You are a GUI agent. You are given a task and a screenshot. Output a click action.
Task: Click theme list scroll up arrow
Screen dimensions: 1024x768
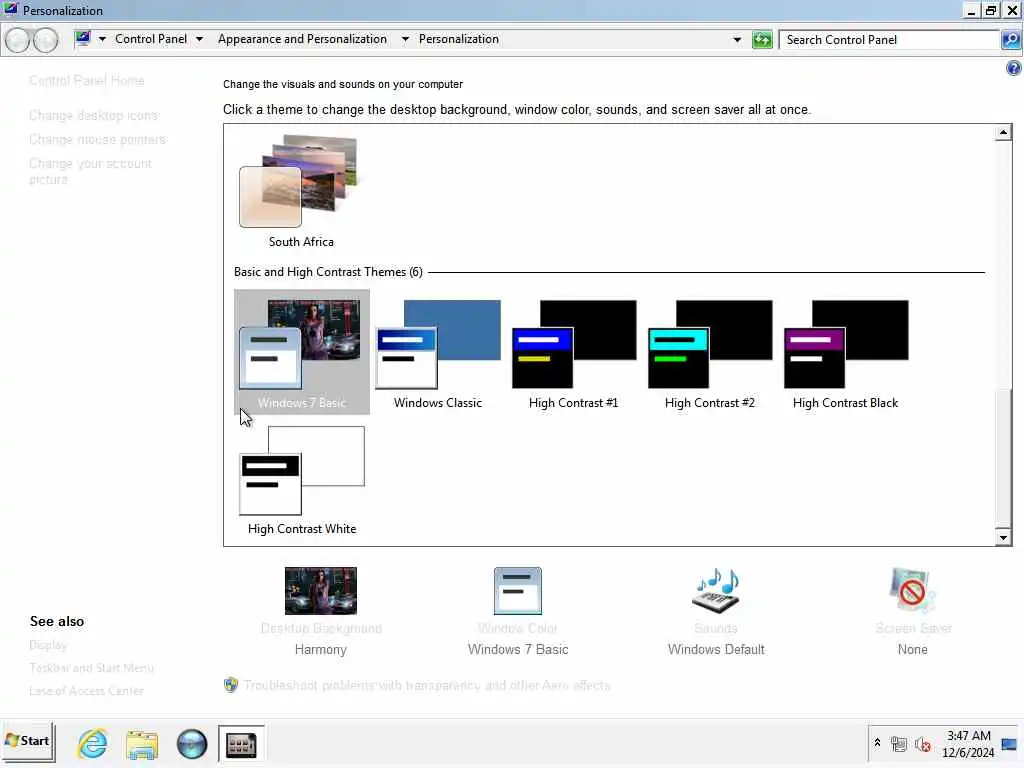point(1003,133)
